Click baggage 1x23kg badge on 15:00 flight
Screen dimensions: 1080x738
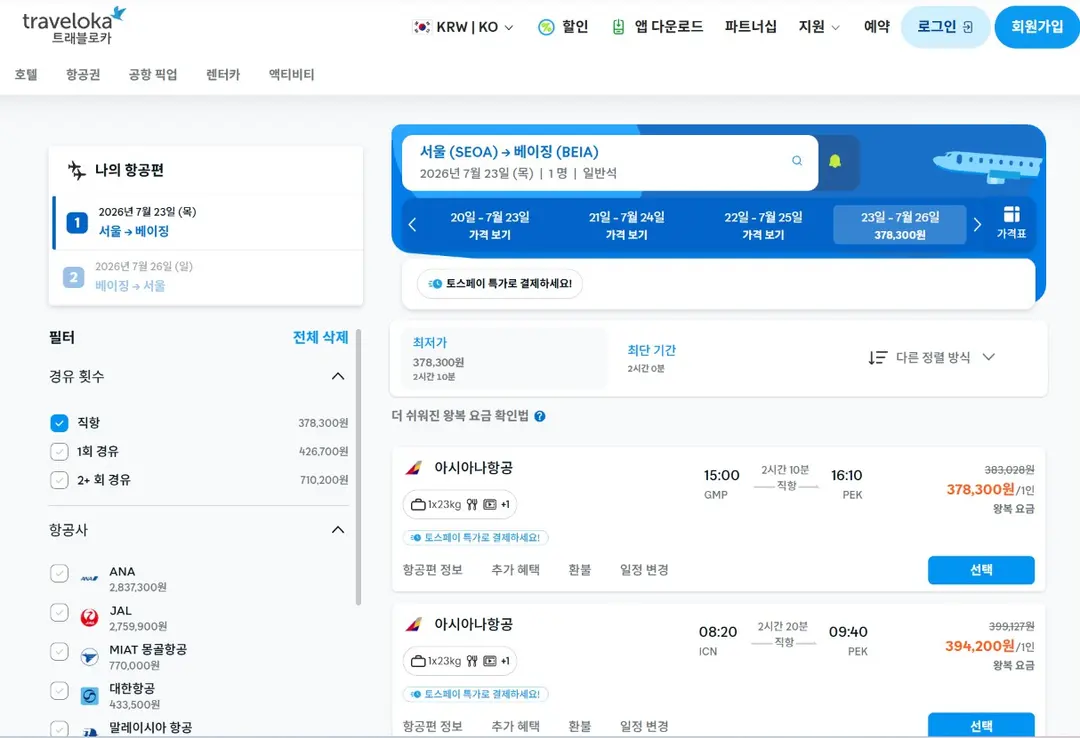[x=459, y=504]
